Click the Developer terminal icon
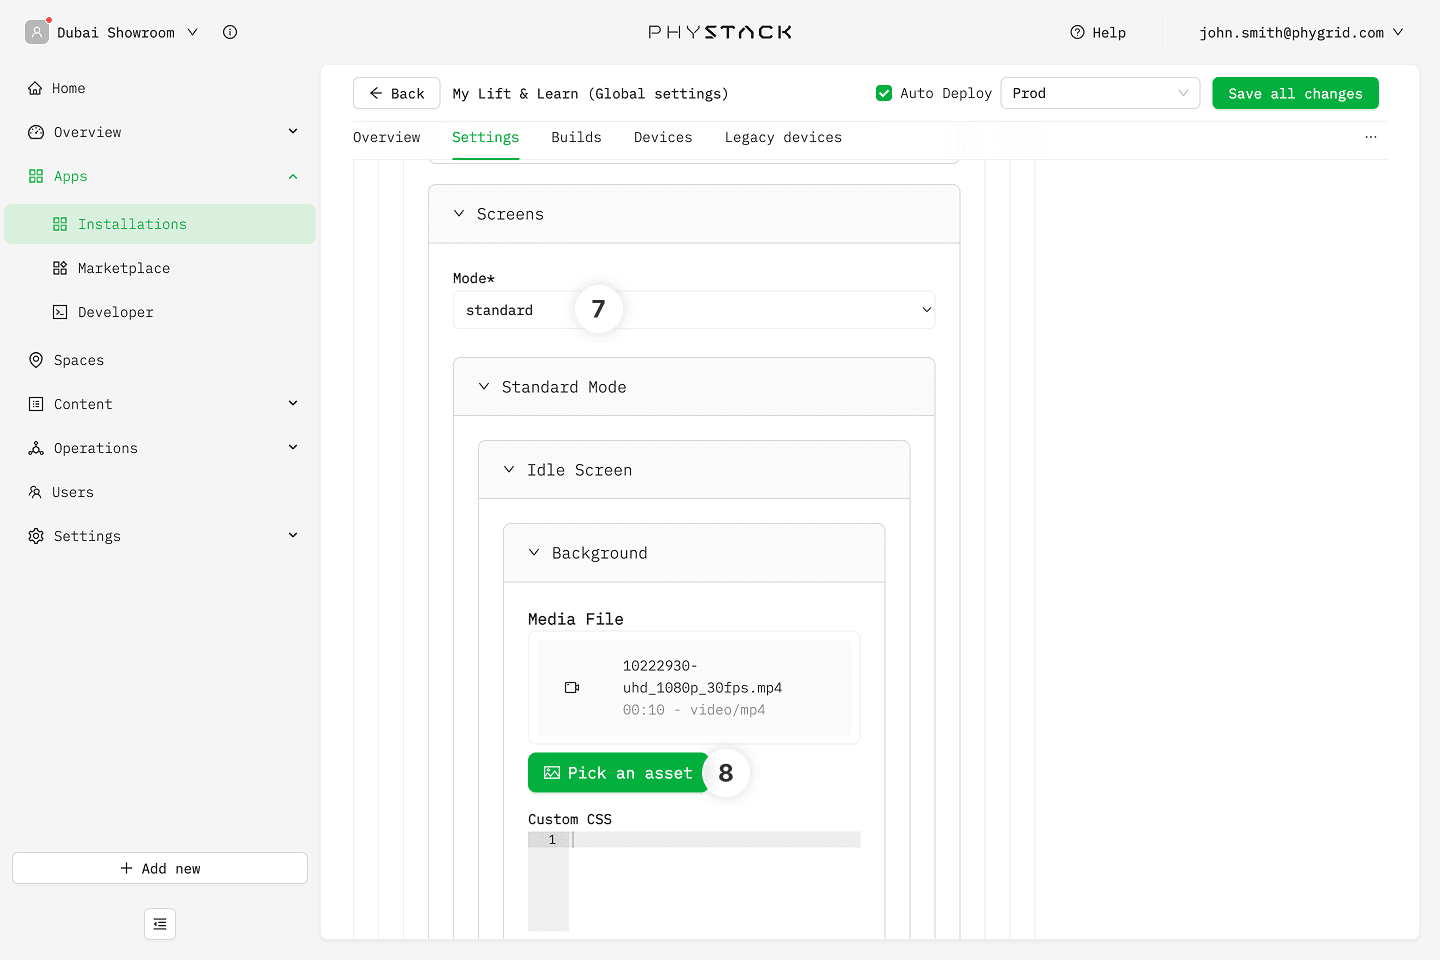Image resolution: width=1440 pixels, height=960 pixels. (x=60, y=312)
